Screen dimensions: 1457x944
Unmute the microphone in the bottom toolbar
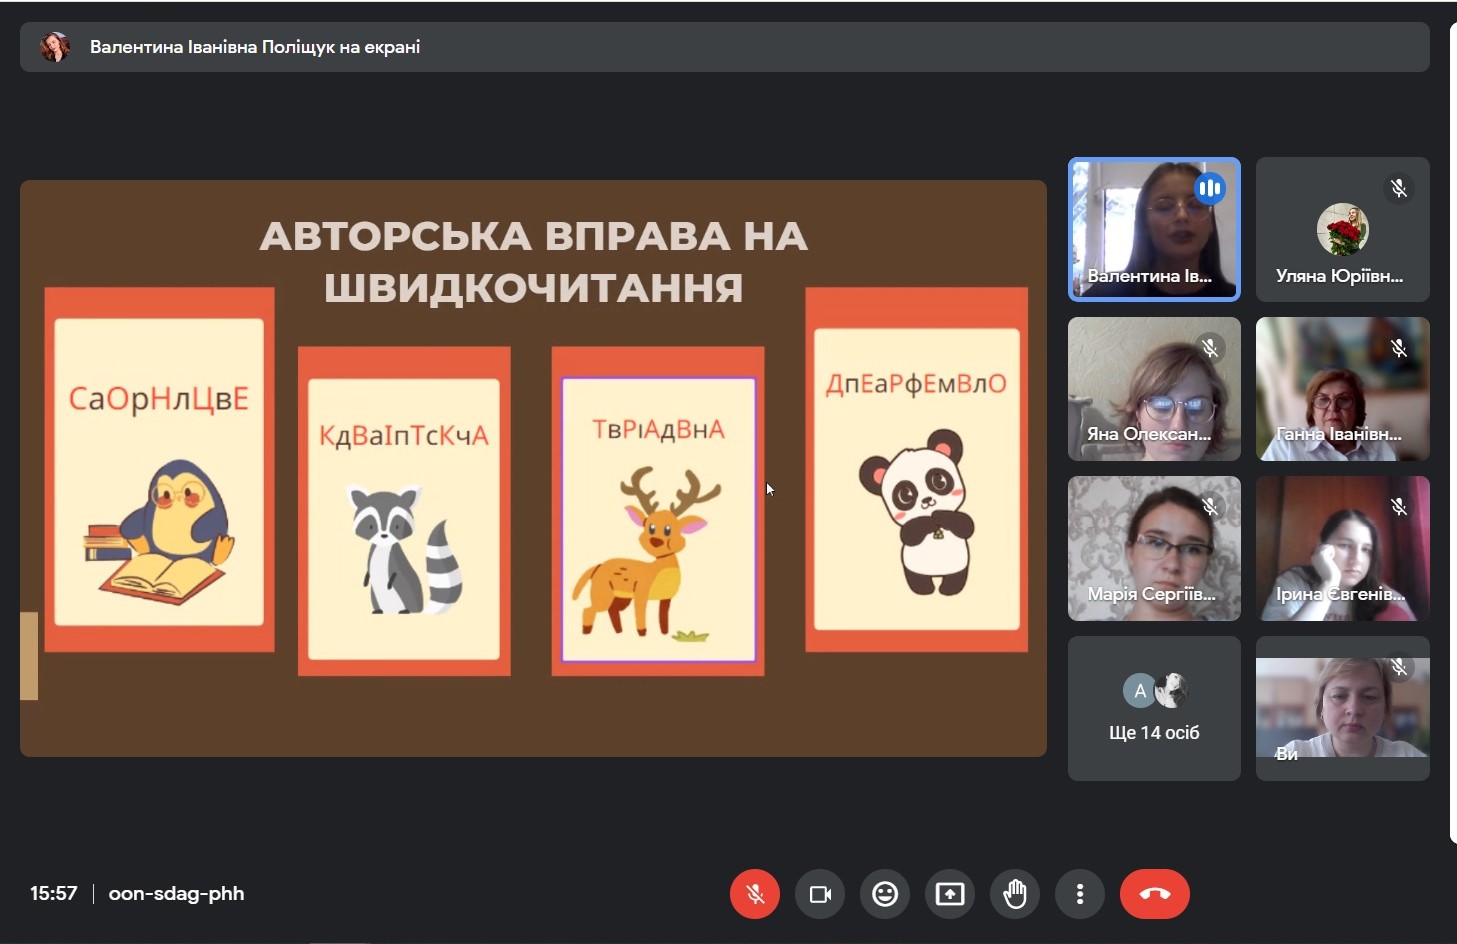pos(755,894)
